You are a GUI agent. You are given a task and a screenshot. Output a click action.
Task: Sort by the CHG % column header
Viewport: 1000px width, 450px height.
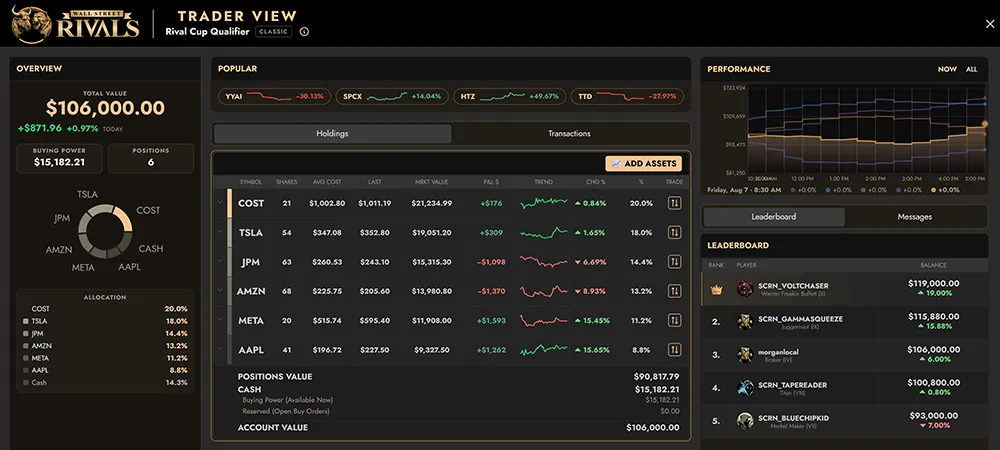point(596,182)
